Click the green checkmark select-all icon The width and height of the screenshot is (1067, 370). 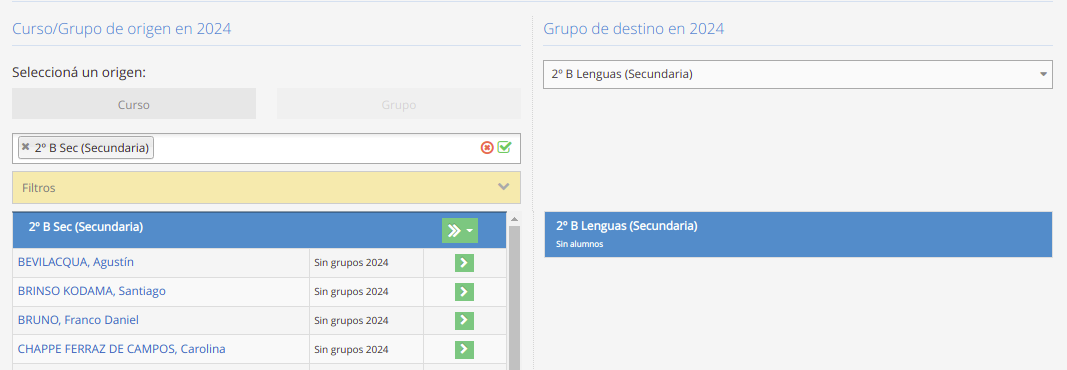coord(504,147)
